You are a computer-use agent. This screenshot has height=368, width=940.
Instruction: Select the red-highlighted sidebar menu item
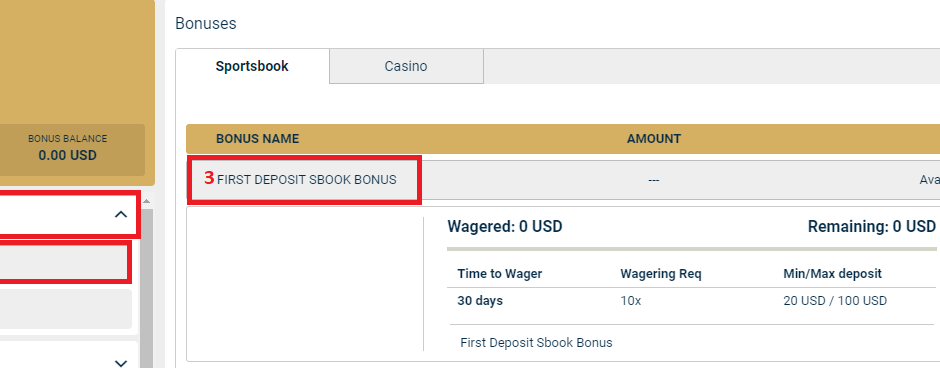pos(64,263)
